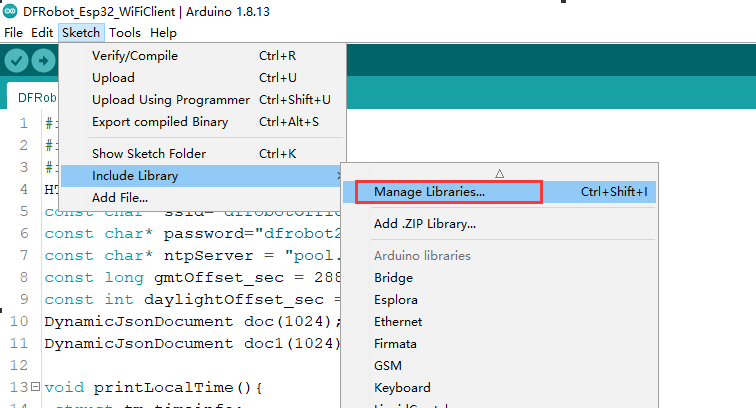Viewport: 756px width, 408px height.
Task: Click 'doc(1024)' on line 10
Action: pyautogui.click(x=287, y=322)
